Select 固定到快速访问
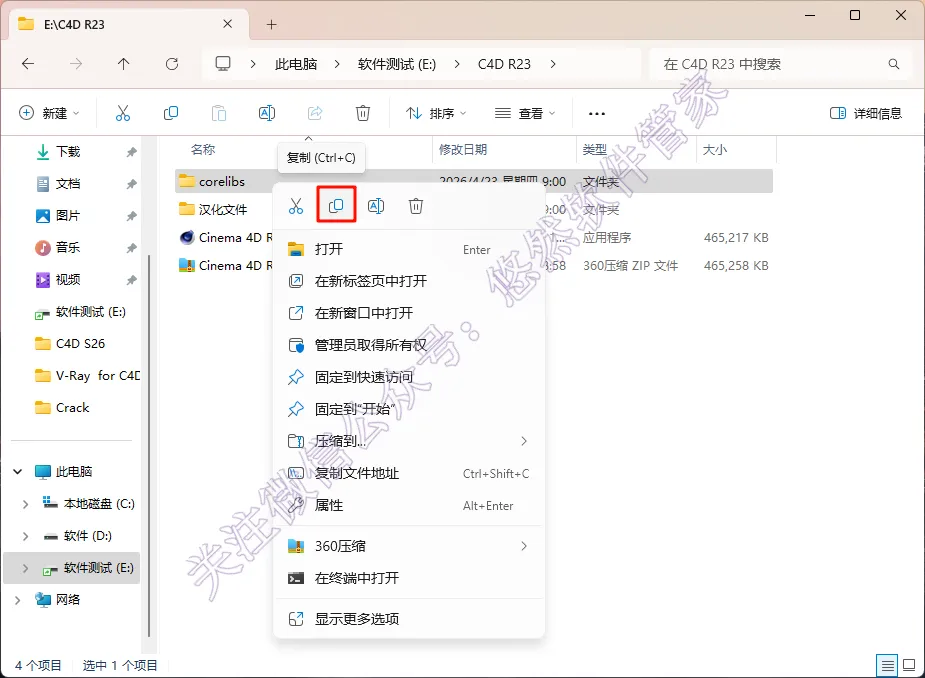The height and width of the screenshot is (678, 925). 409,377
